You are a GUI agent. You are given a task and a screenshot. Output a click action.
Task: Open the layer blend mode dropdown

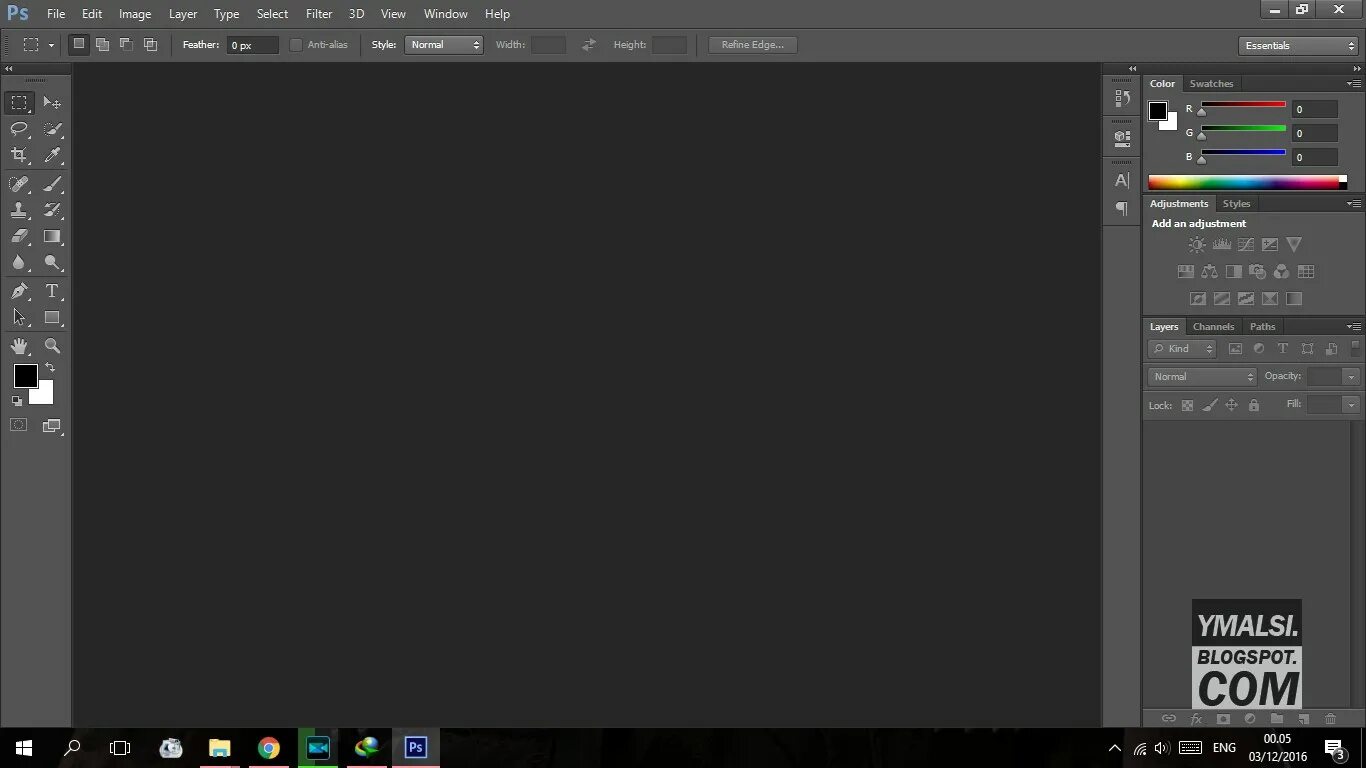pos(1203,377)
